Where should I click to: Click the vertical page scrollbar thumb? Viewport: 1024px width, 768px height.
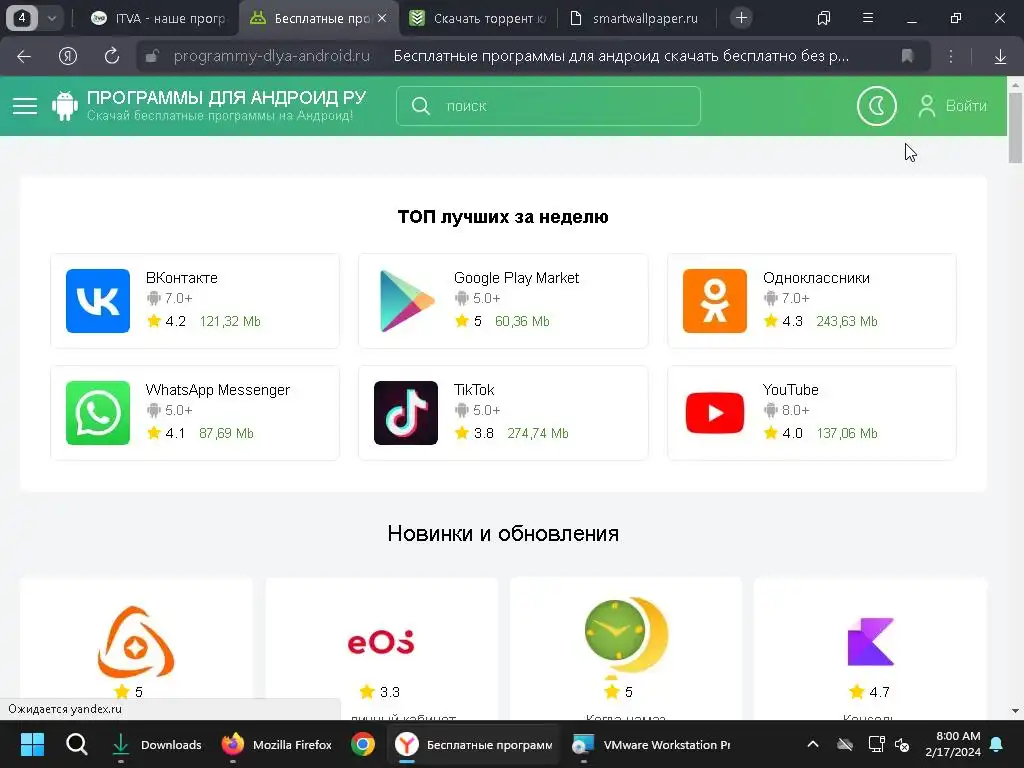[x=1015, y=127]
